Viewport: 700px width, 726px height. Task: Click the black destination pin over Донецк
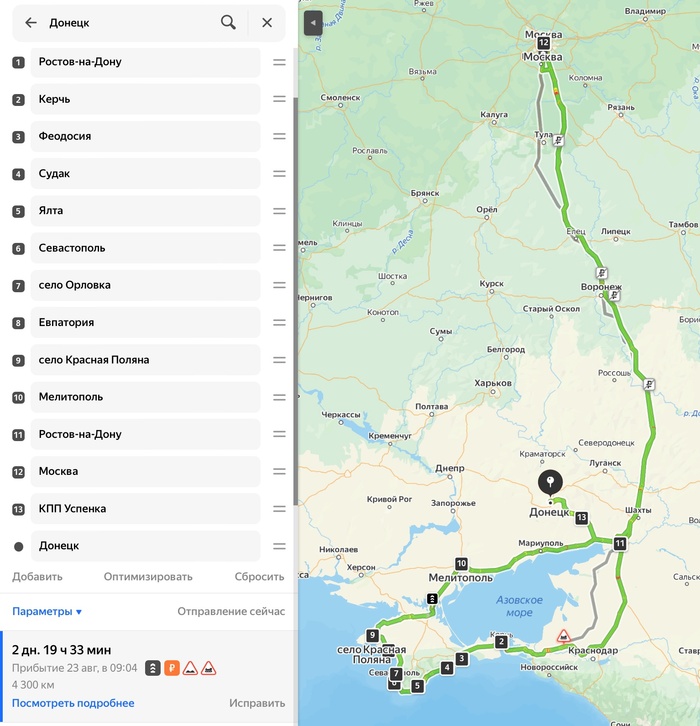click(550, 483)
